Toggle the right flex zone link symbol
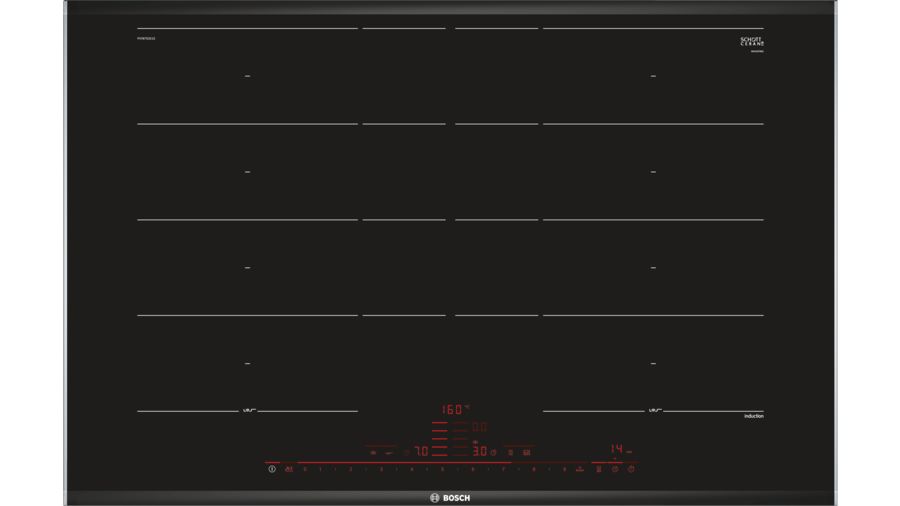This screenshot has width=900, height=506. coord(654,411)
